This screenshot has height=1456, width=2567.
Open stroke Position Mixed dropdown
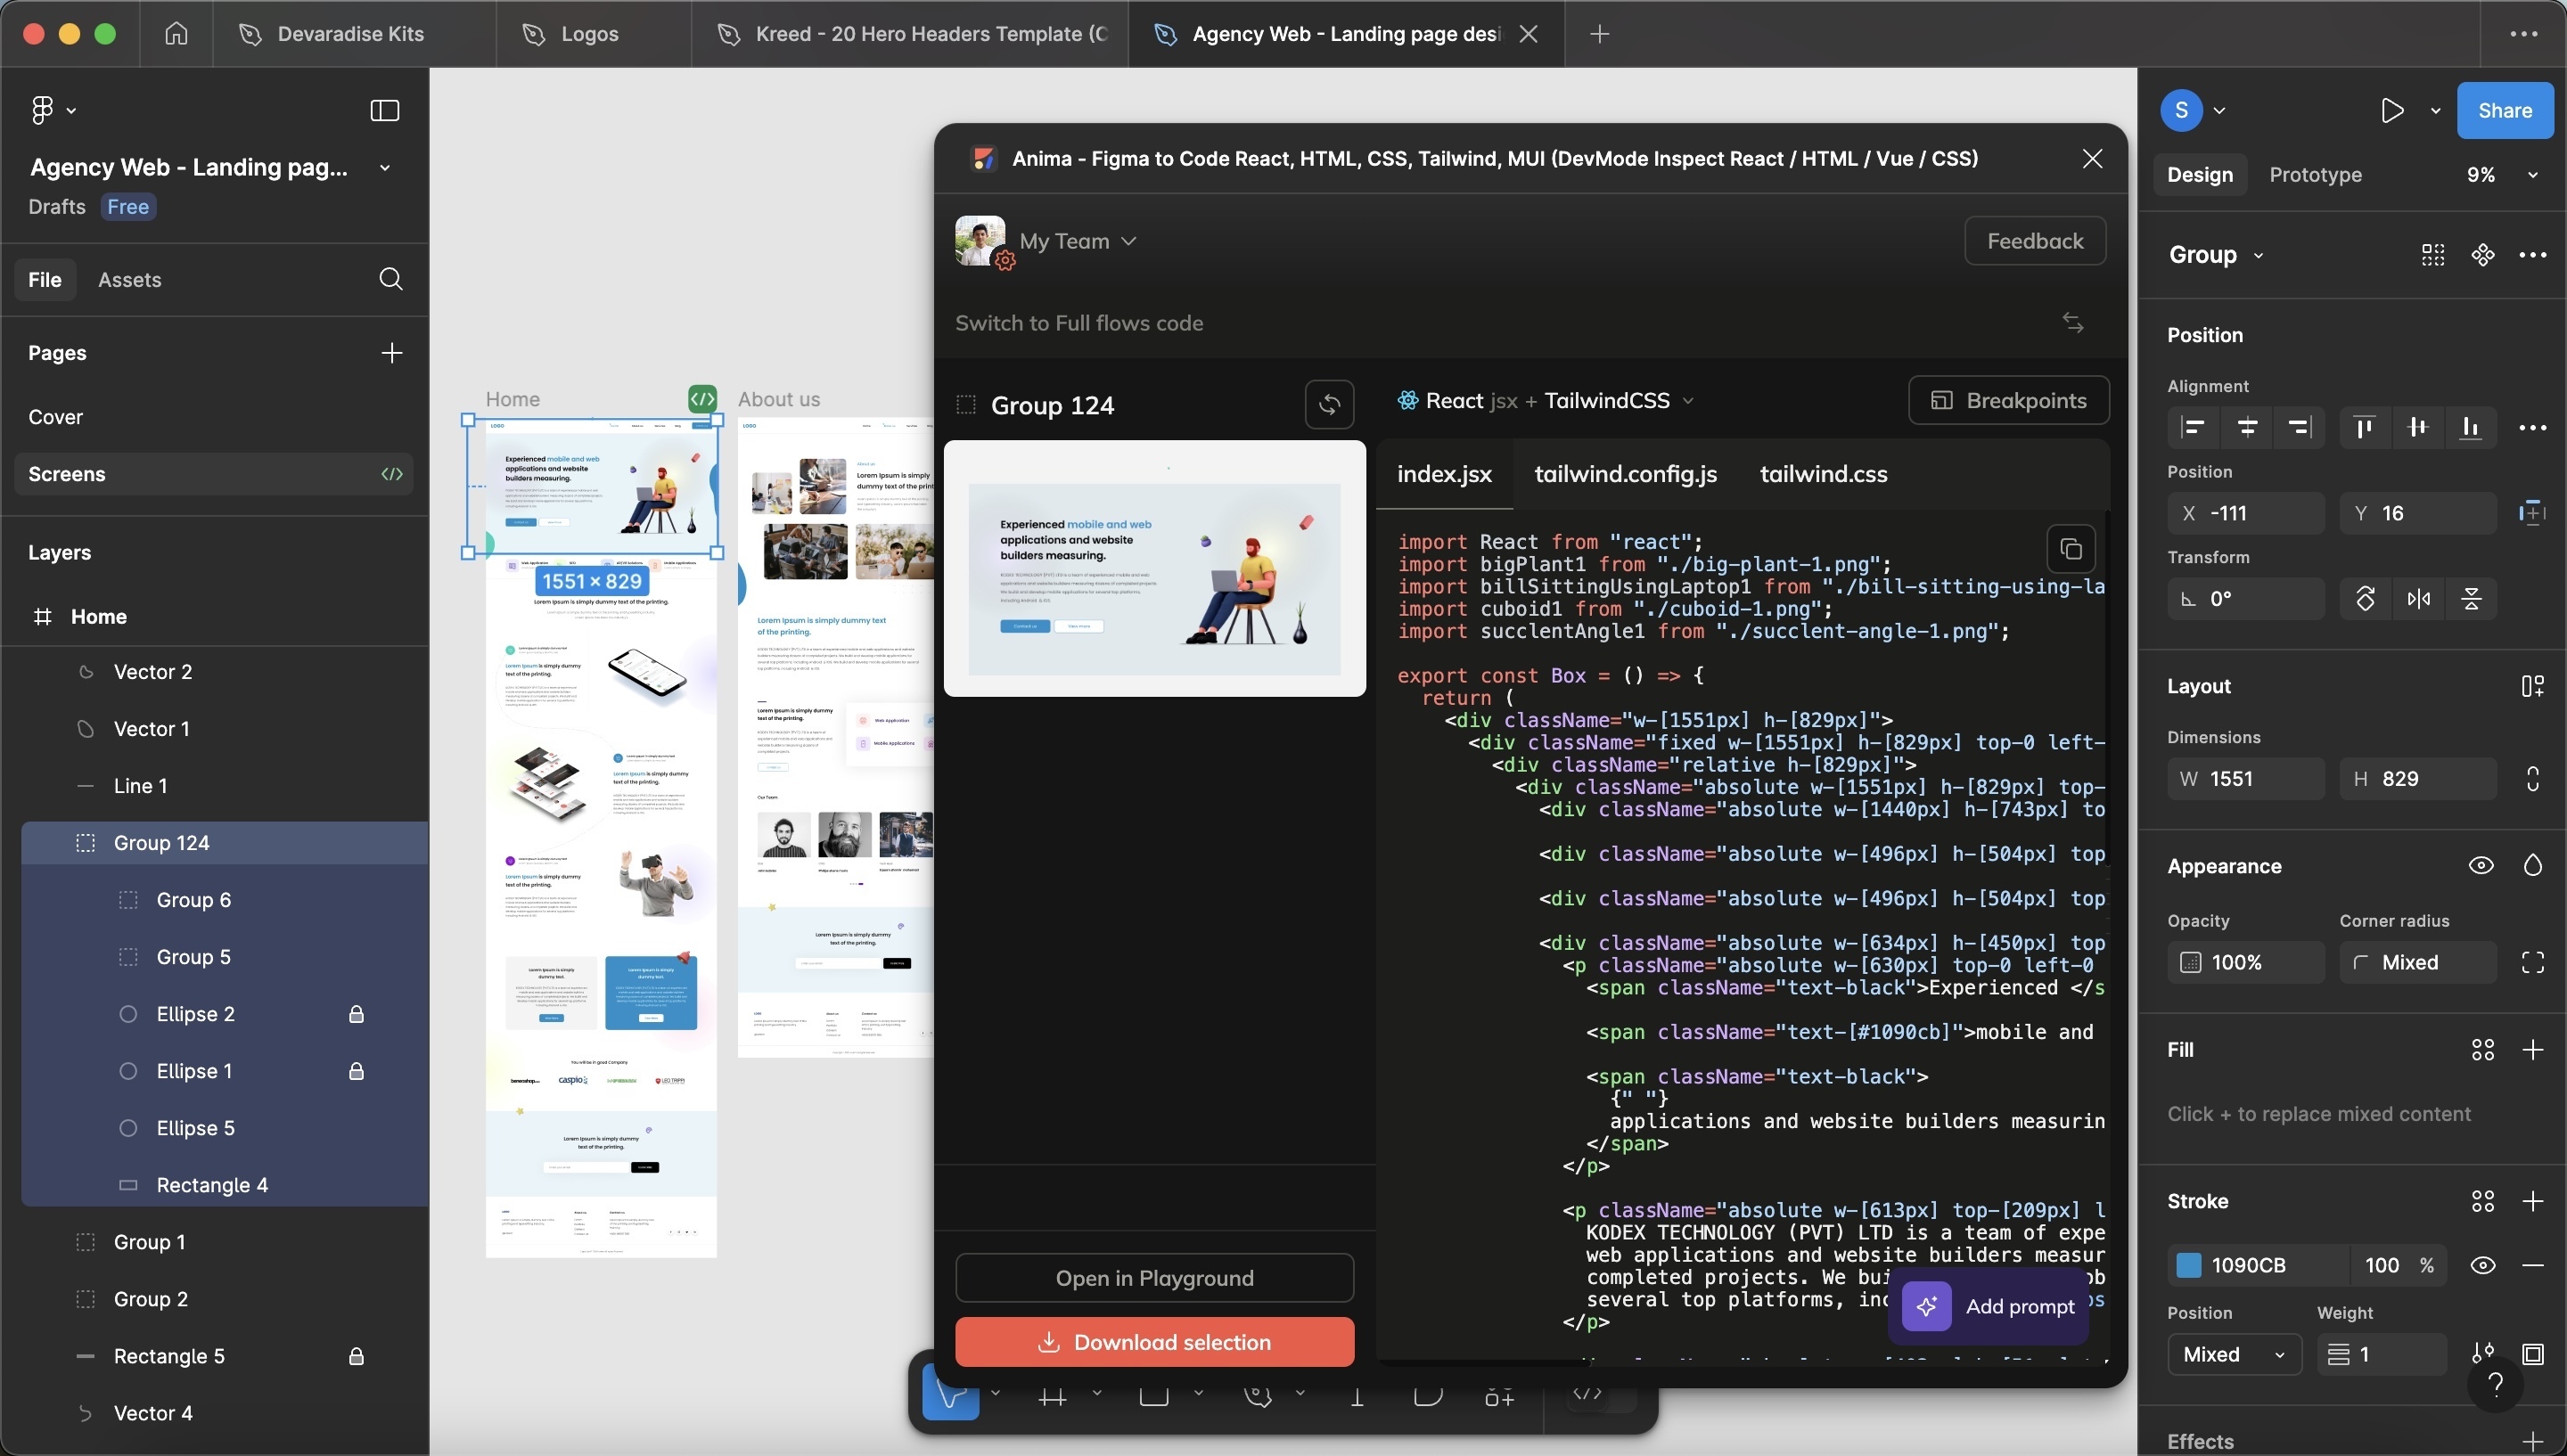pyautogui.click(x=2234, y=1354)
